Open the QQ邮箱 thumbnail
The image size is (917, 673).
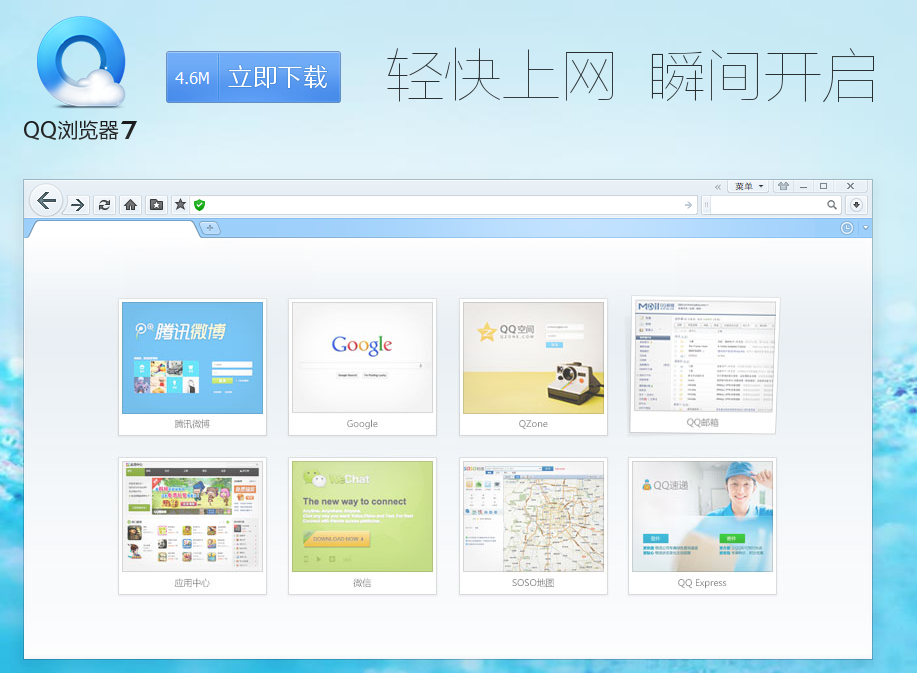pyautogui.click(x=704, y=365)
